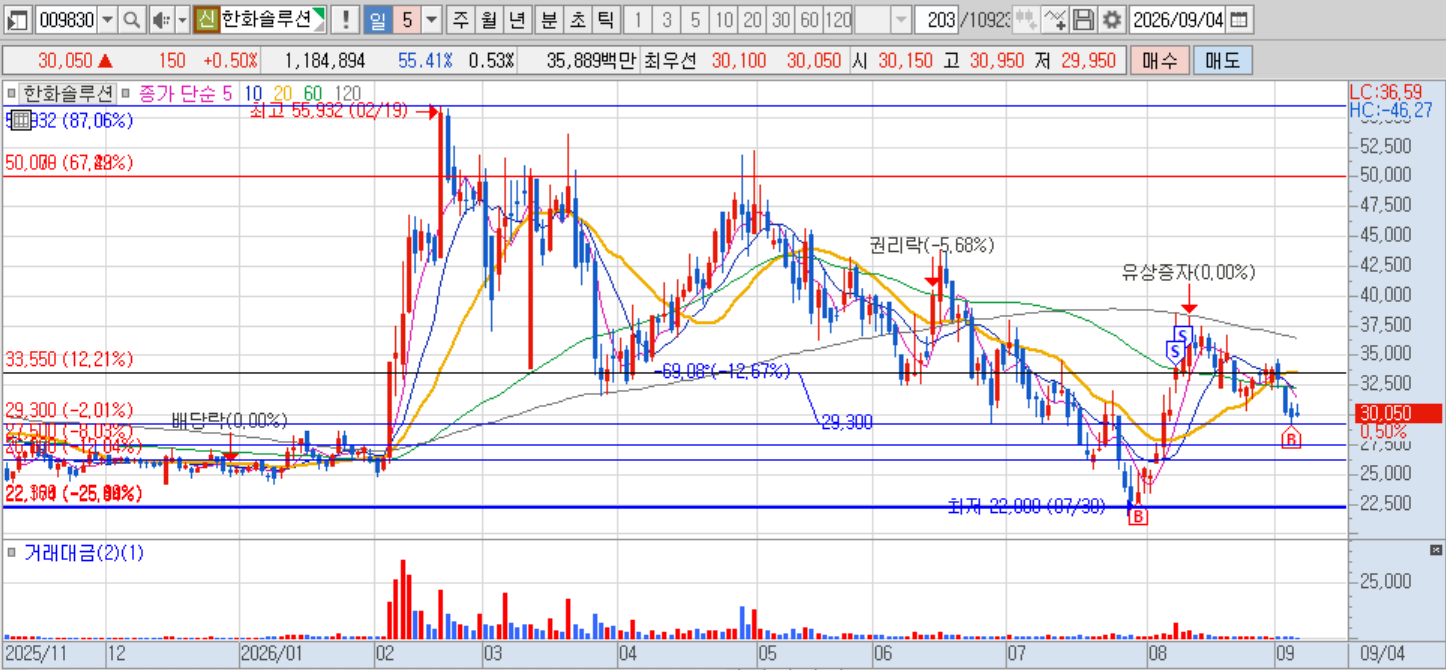Click the window layout icon beside stock code
The image size is (1446, 670).
click(17, 19)
